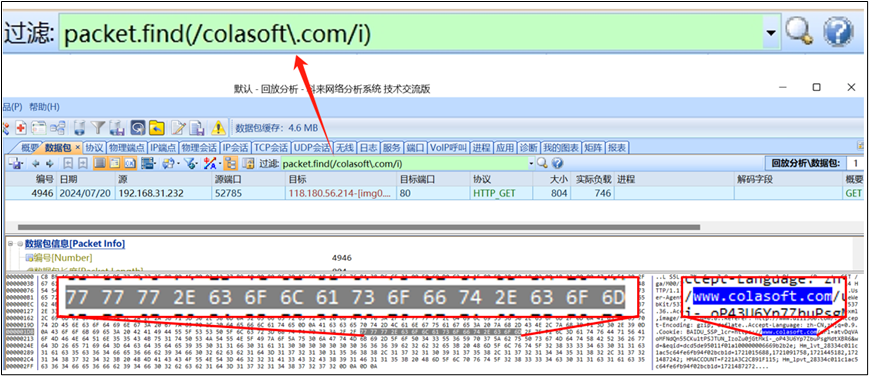Click the replay icon with circular arrow
This screenshot has width=869, height=376.
point(138,128)
